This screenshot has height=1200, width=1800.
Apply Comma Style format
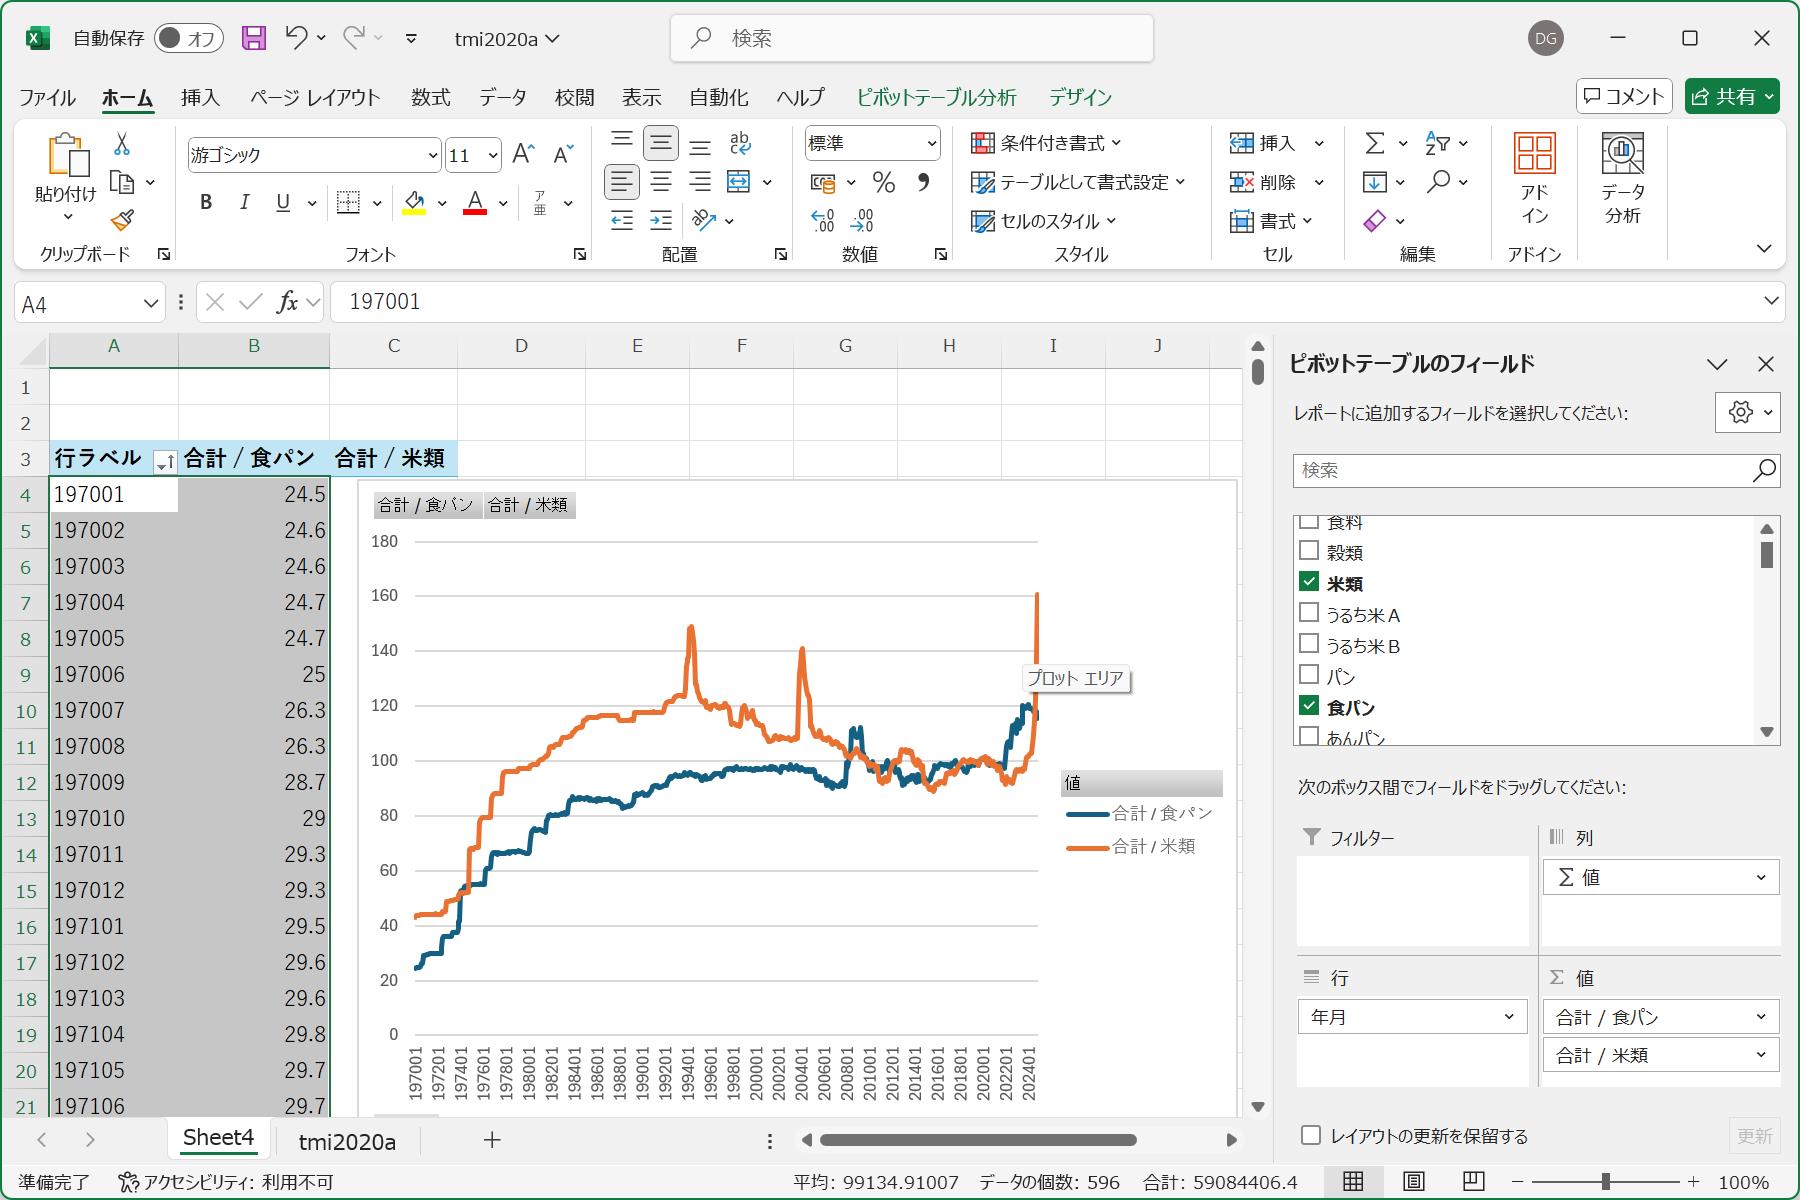click(x=923, y=182)
